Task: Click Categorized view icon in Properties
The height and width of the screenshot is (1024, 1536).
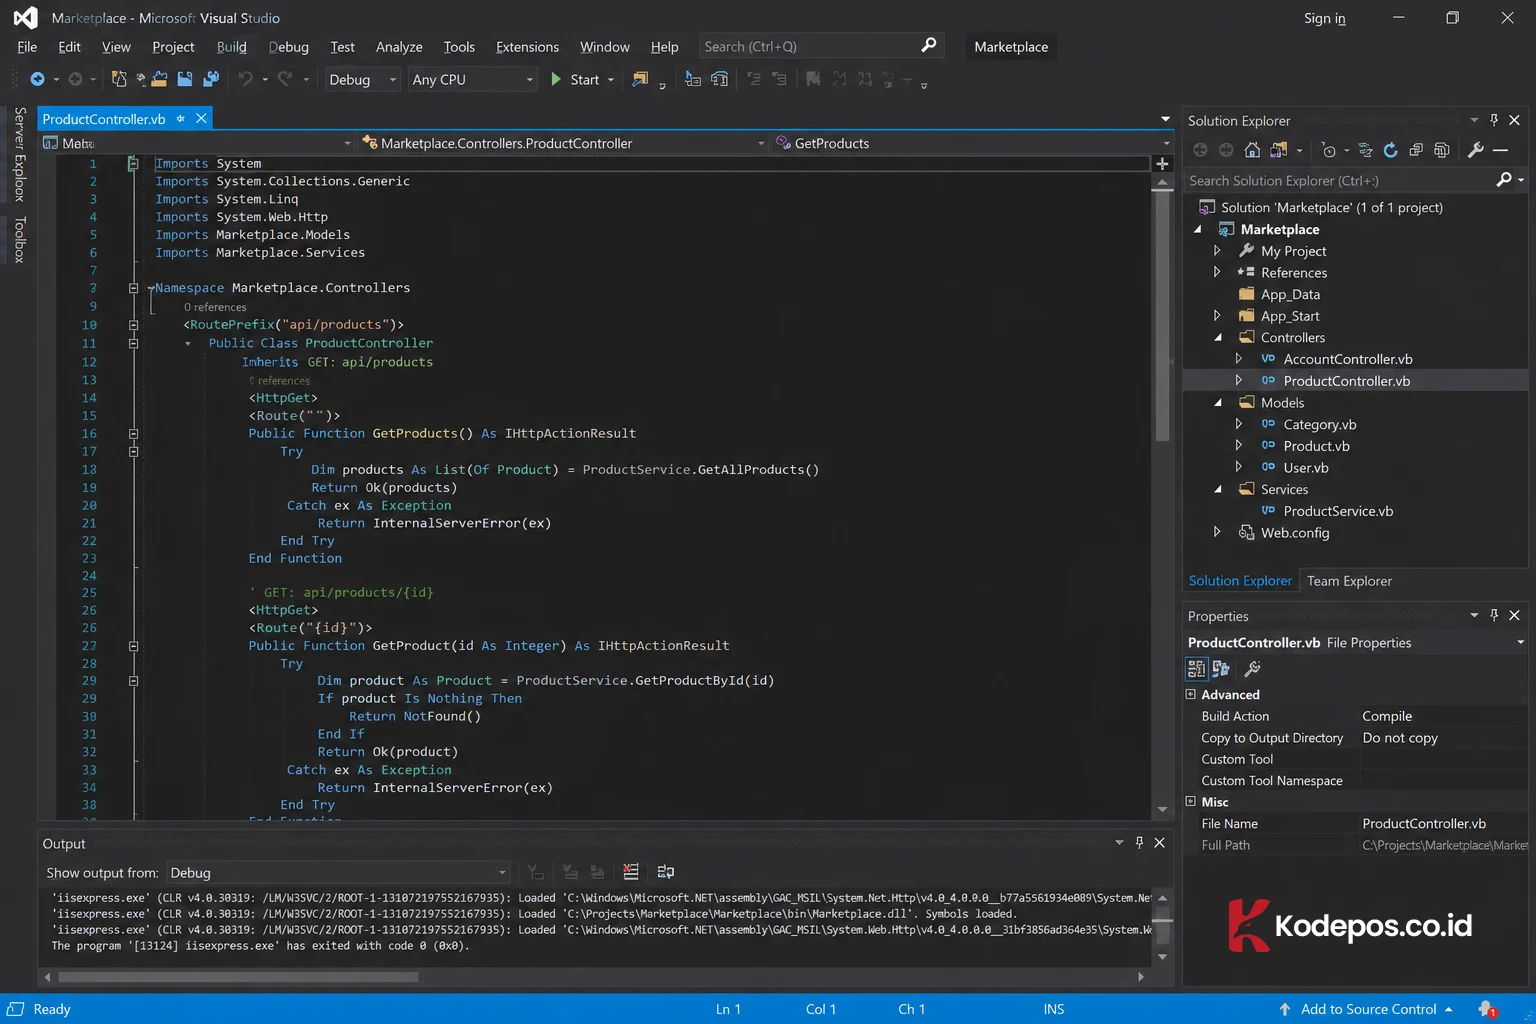Action: [x=1196, y=668]
